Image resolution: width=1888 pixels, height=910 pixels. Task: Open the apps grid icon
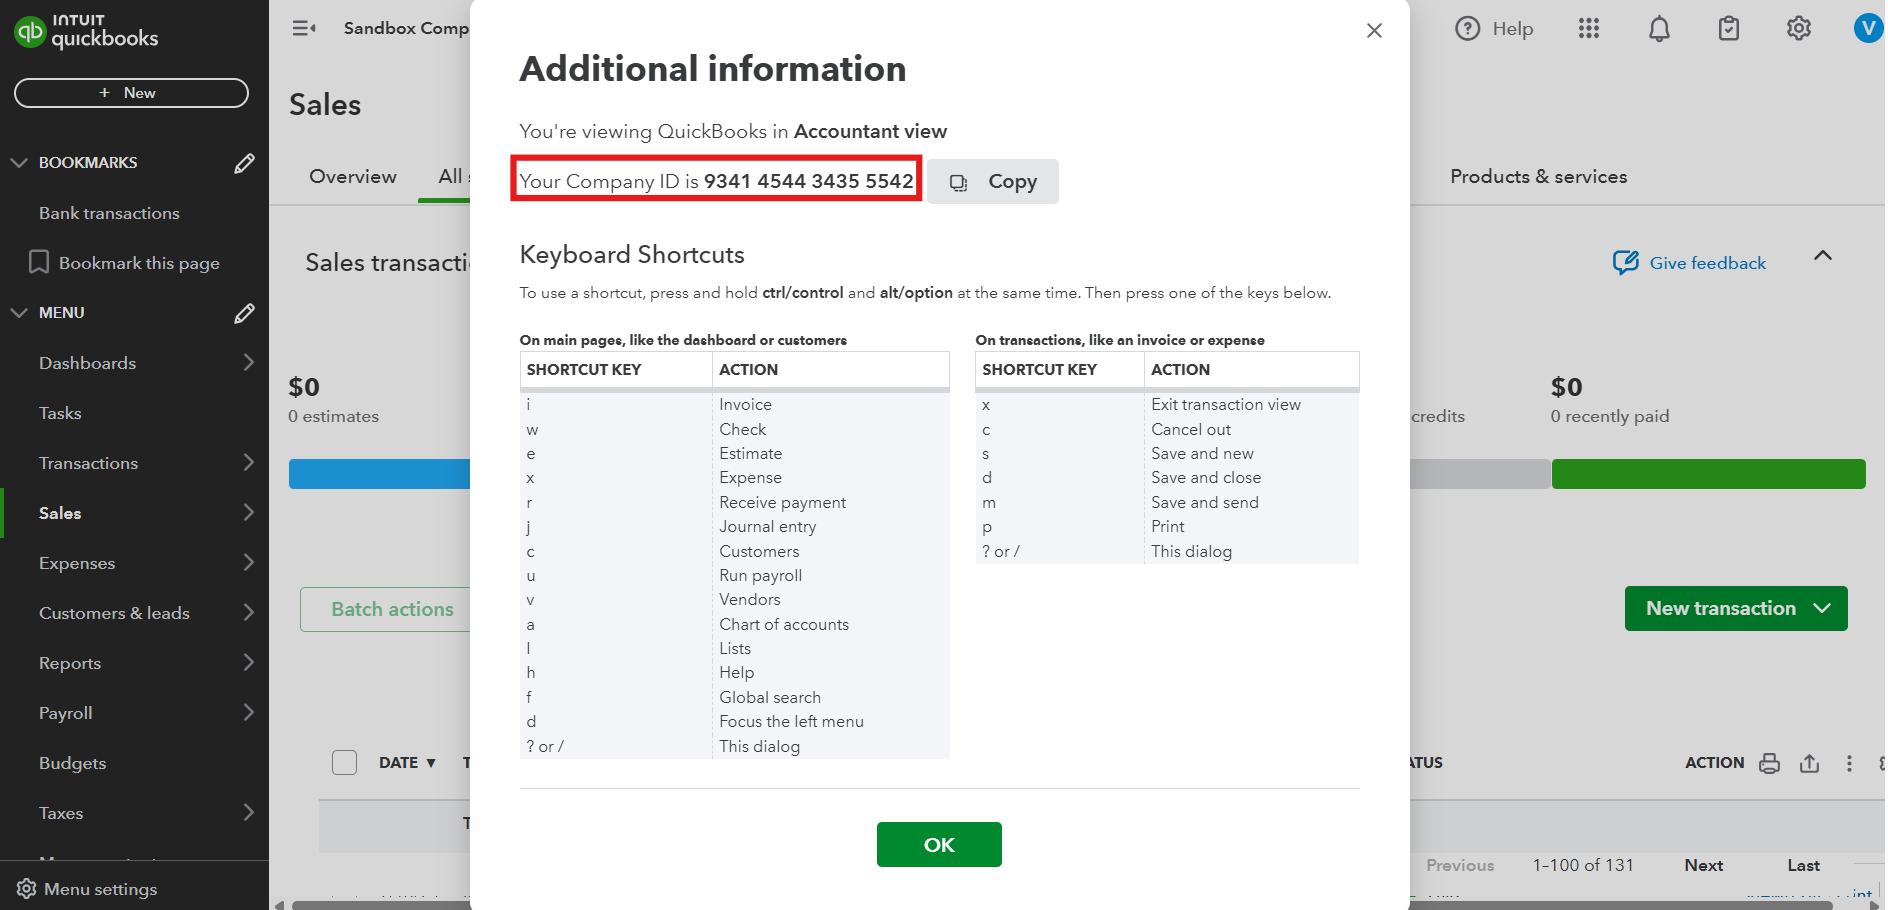[x=1589, y=29]
